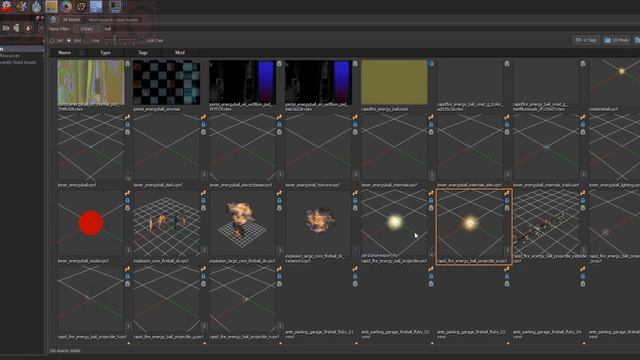
Task: Toggle the Lock Cam checkbox
Action: click(141, 40)
